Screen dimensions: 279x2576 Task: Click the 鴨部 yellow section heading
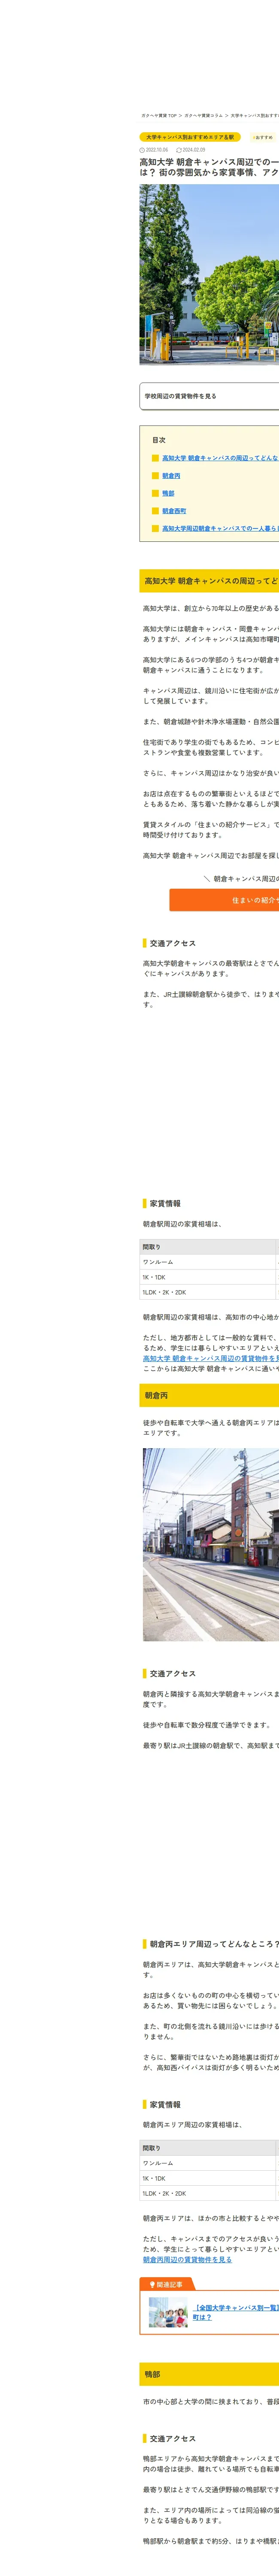[x=209, y=2374]
